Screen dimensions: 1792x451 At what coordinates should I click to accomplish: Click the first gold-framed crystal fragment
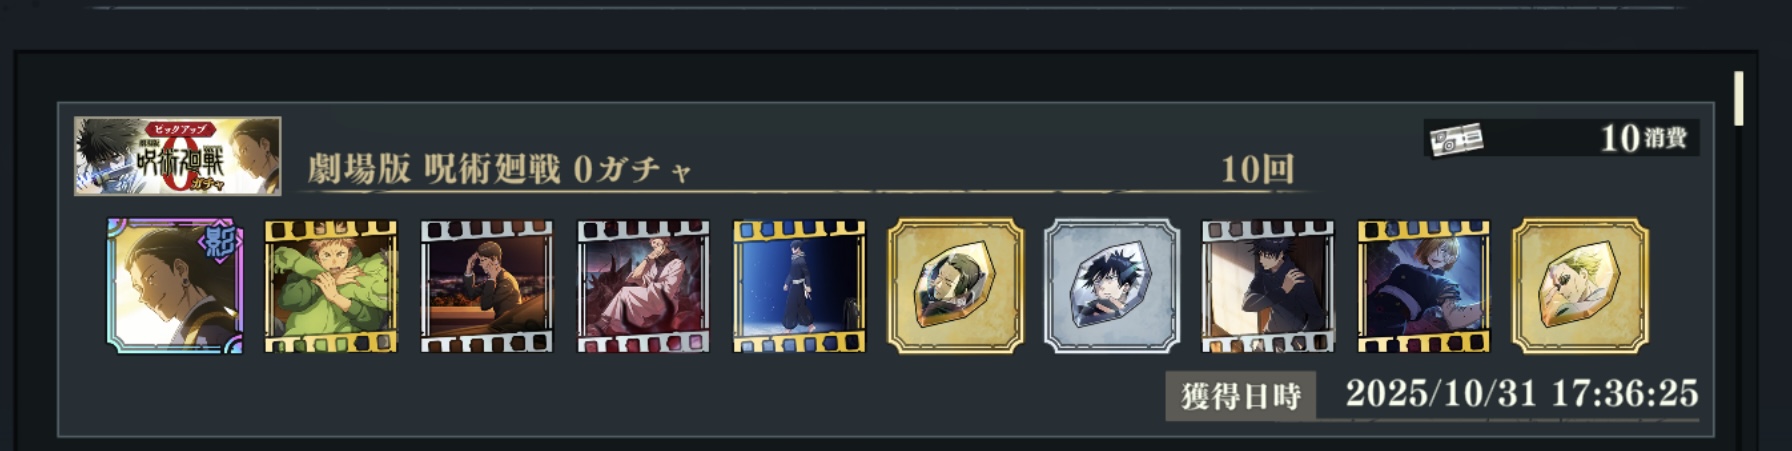[956, 286]
